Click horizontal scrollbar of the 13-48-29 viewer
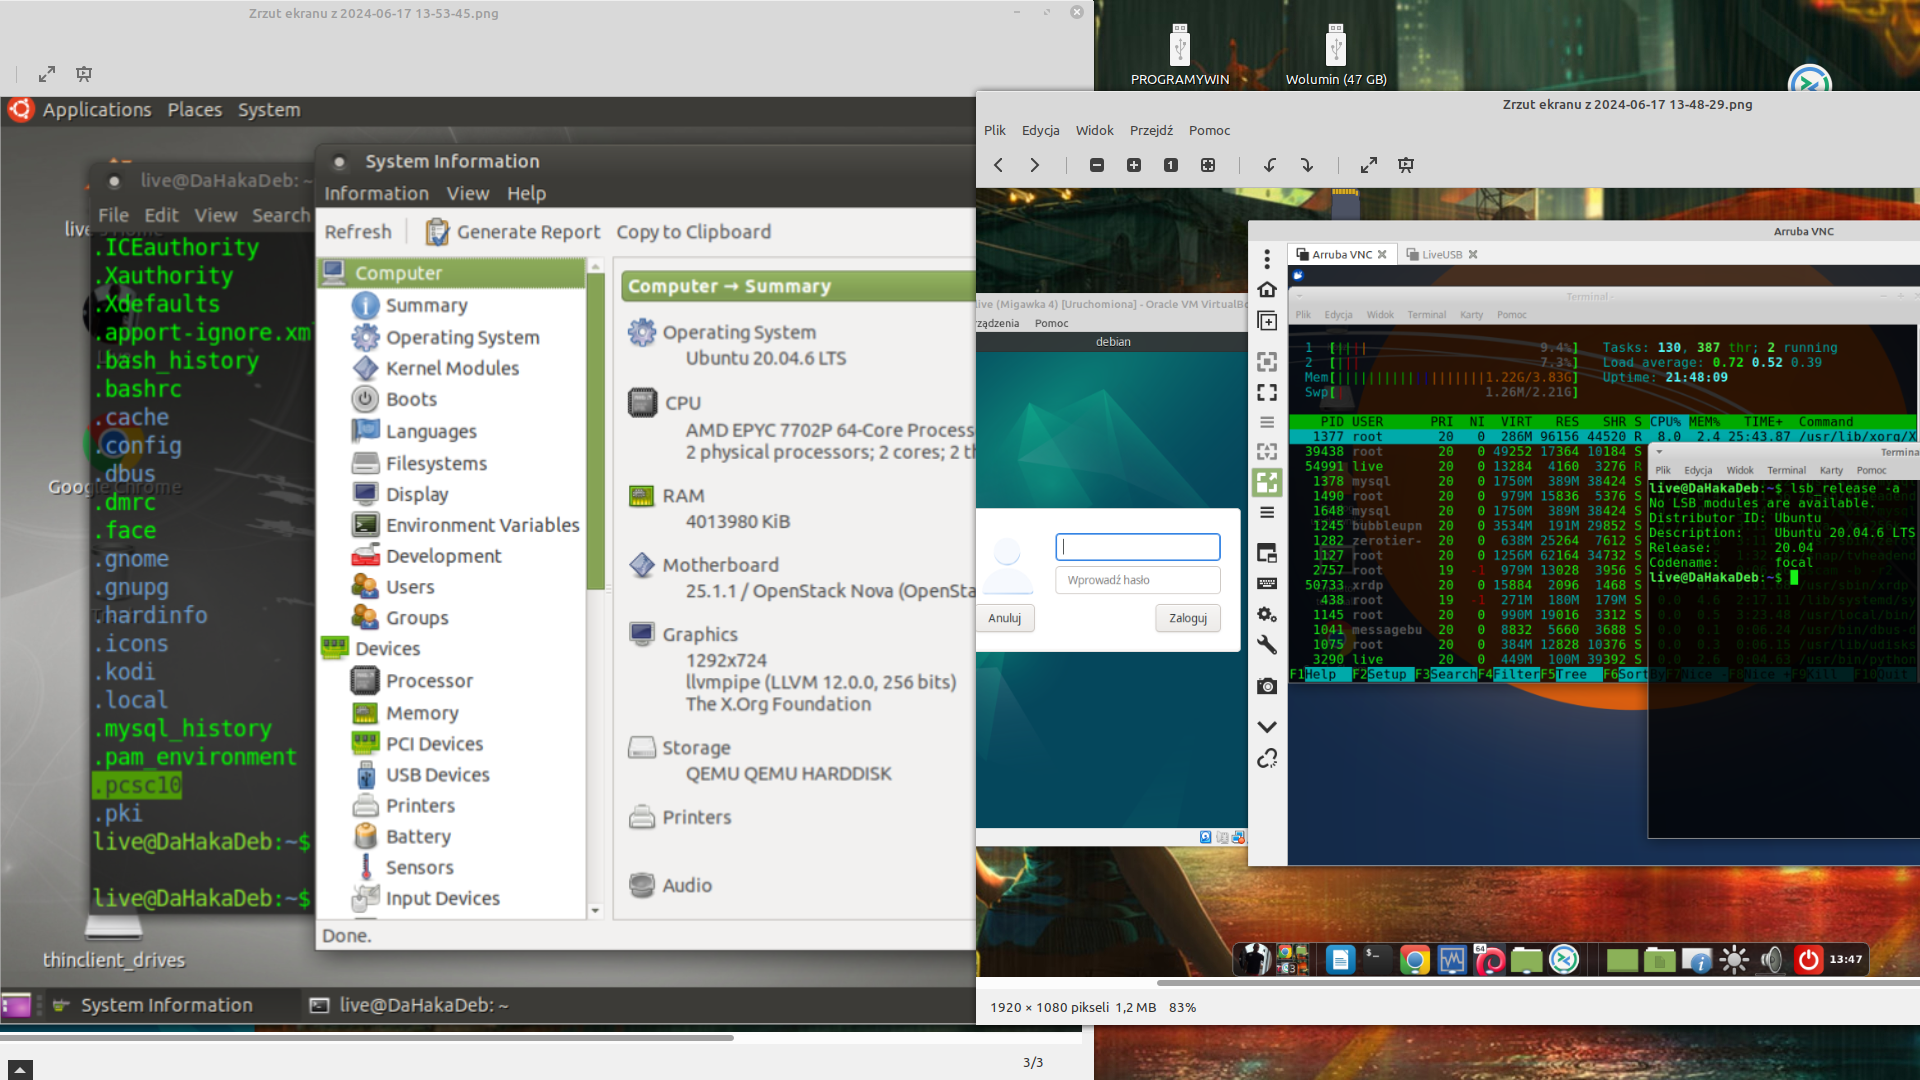 tap(1540, 983)
